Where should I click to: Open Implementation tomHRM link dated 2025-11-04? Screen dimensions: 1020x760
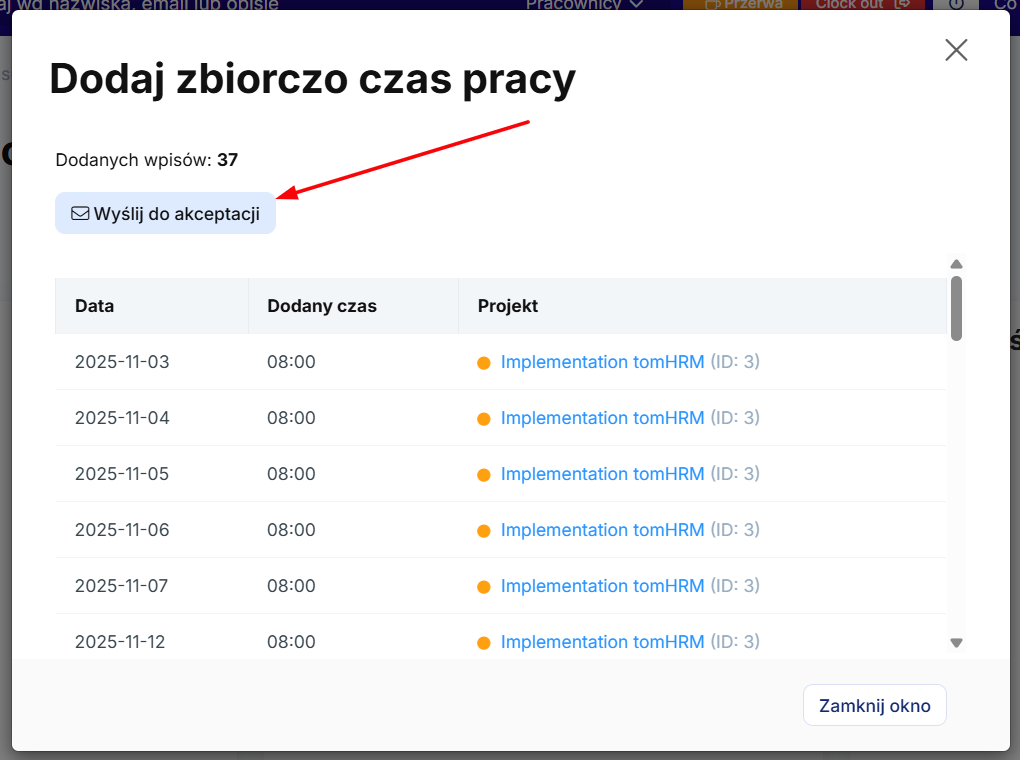602,418
